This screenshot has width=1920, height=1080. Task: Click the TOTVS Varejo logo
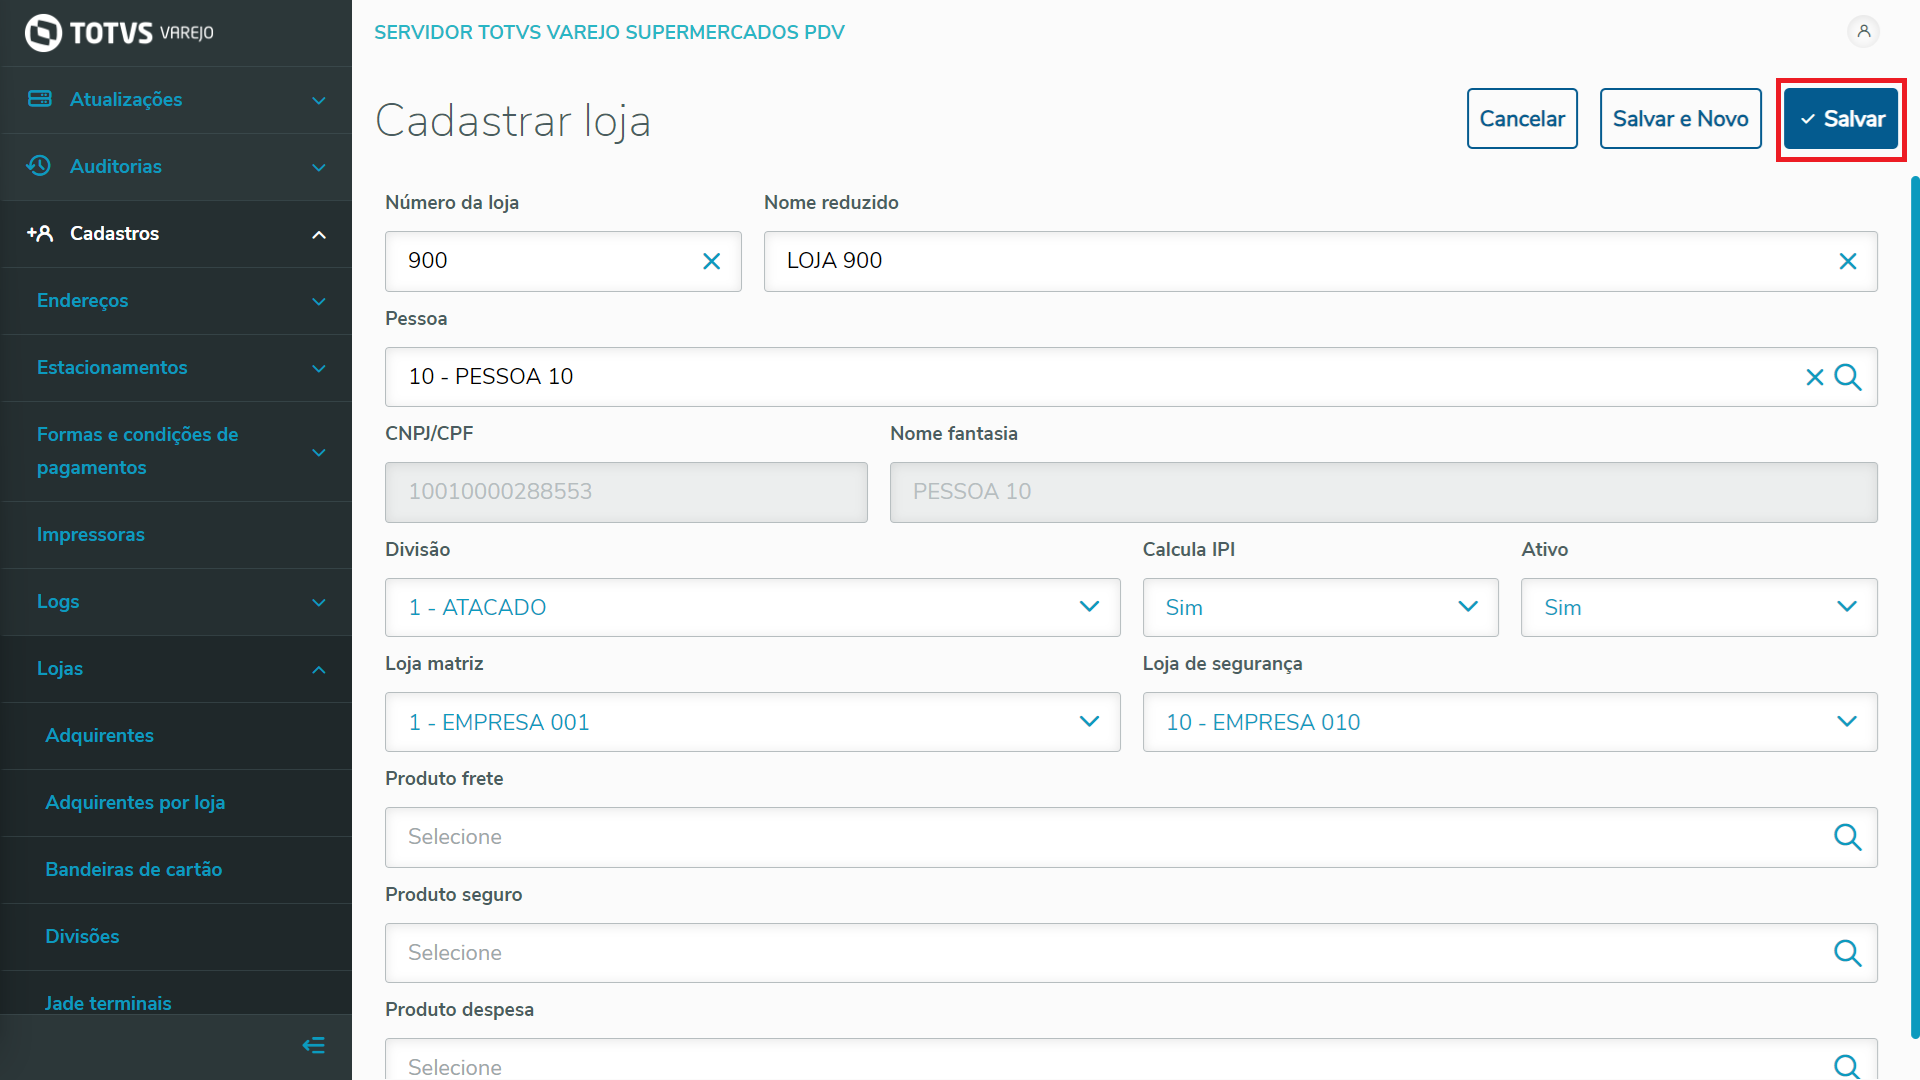pyautogui.click(x=119, y=33)
